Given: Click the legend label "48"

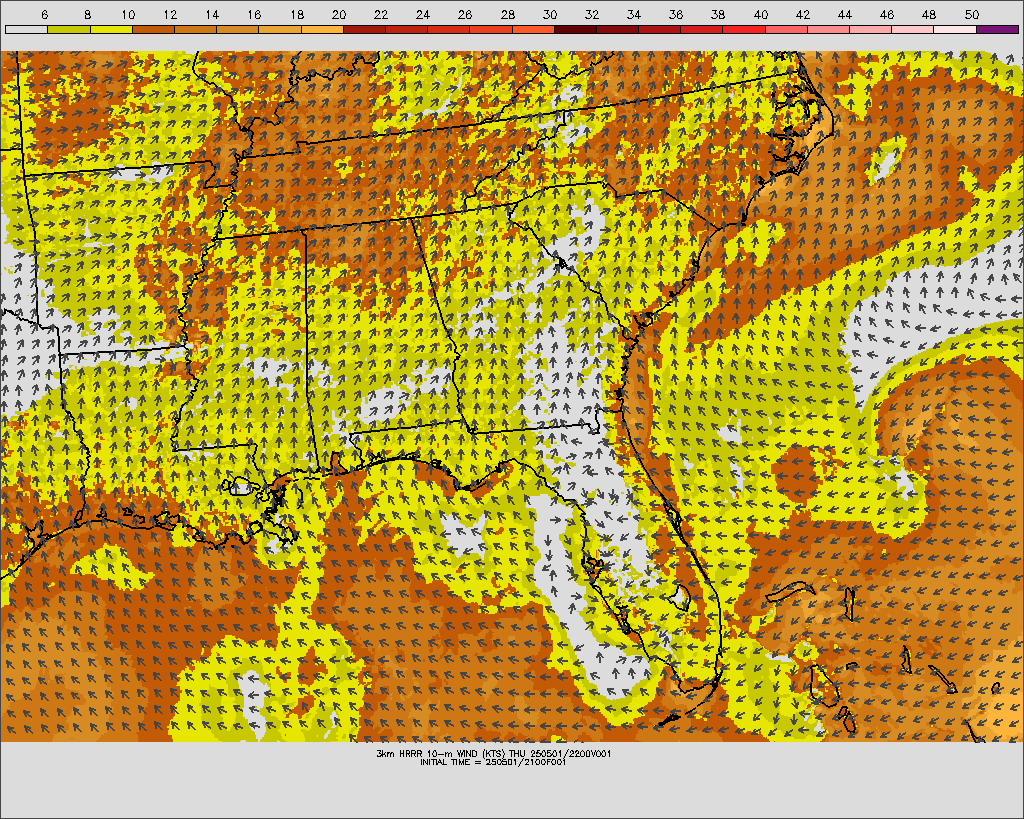Looking at the screenshot, I should point(929,14).
